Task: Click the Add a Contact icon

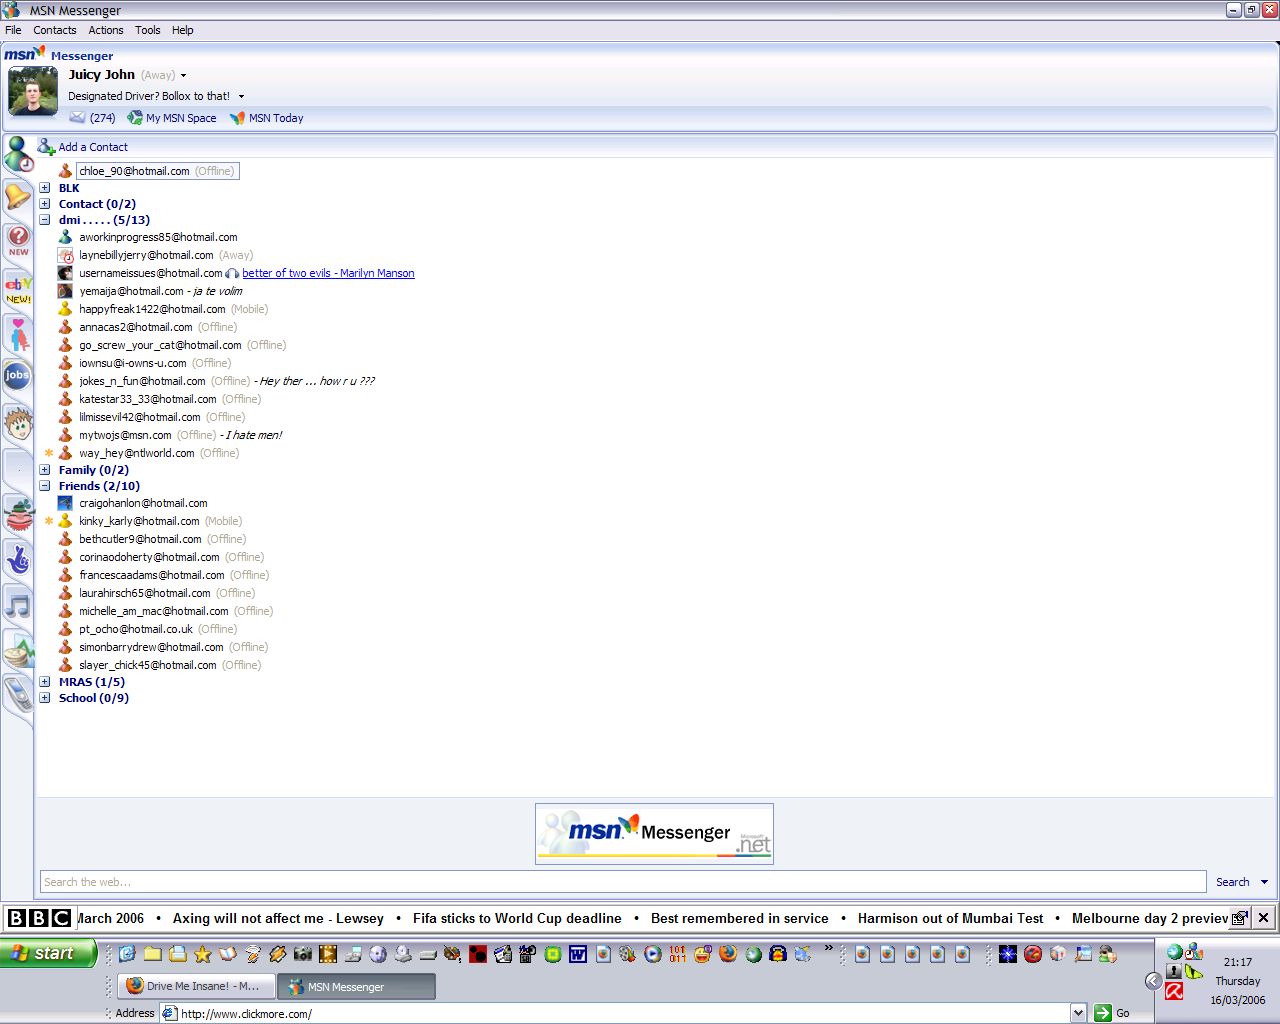Action: 46,147
